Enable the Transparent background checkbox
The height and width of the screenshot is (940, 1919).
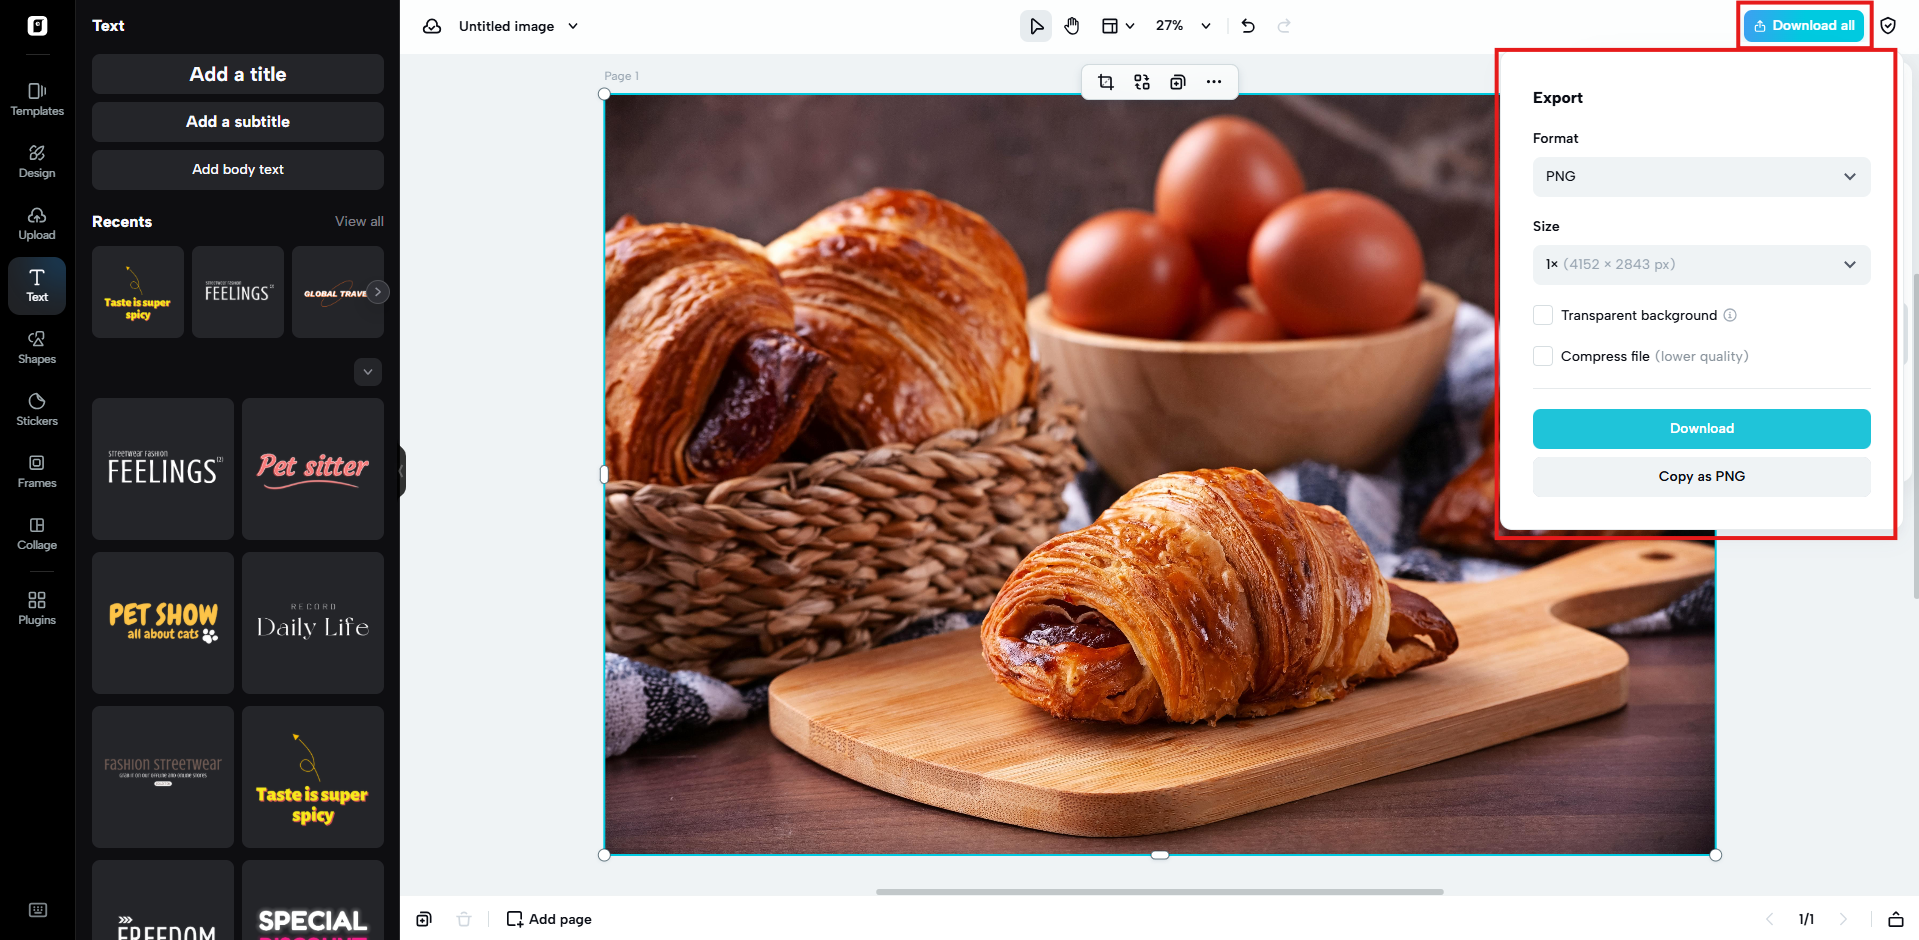[1543, 315]
